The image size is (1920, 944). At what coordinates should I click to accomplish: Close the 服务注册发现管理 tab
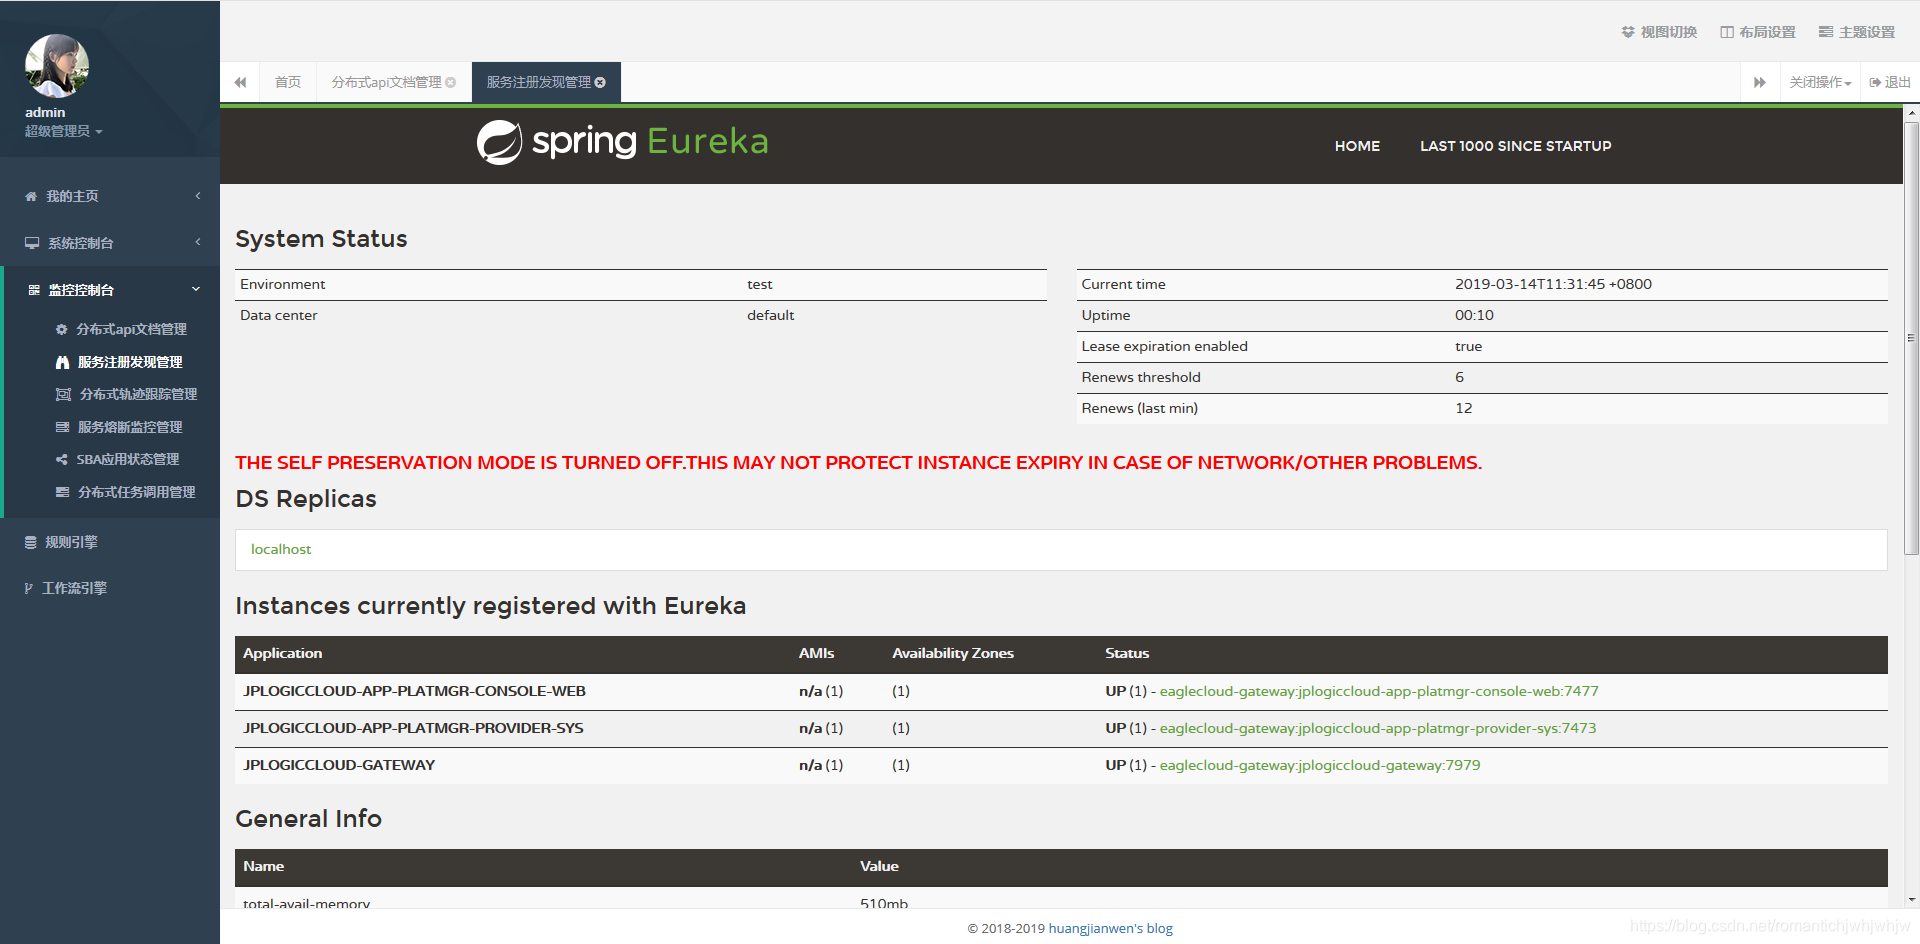[600, 82]
